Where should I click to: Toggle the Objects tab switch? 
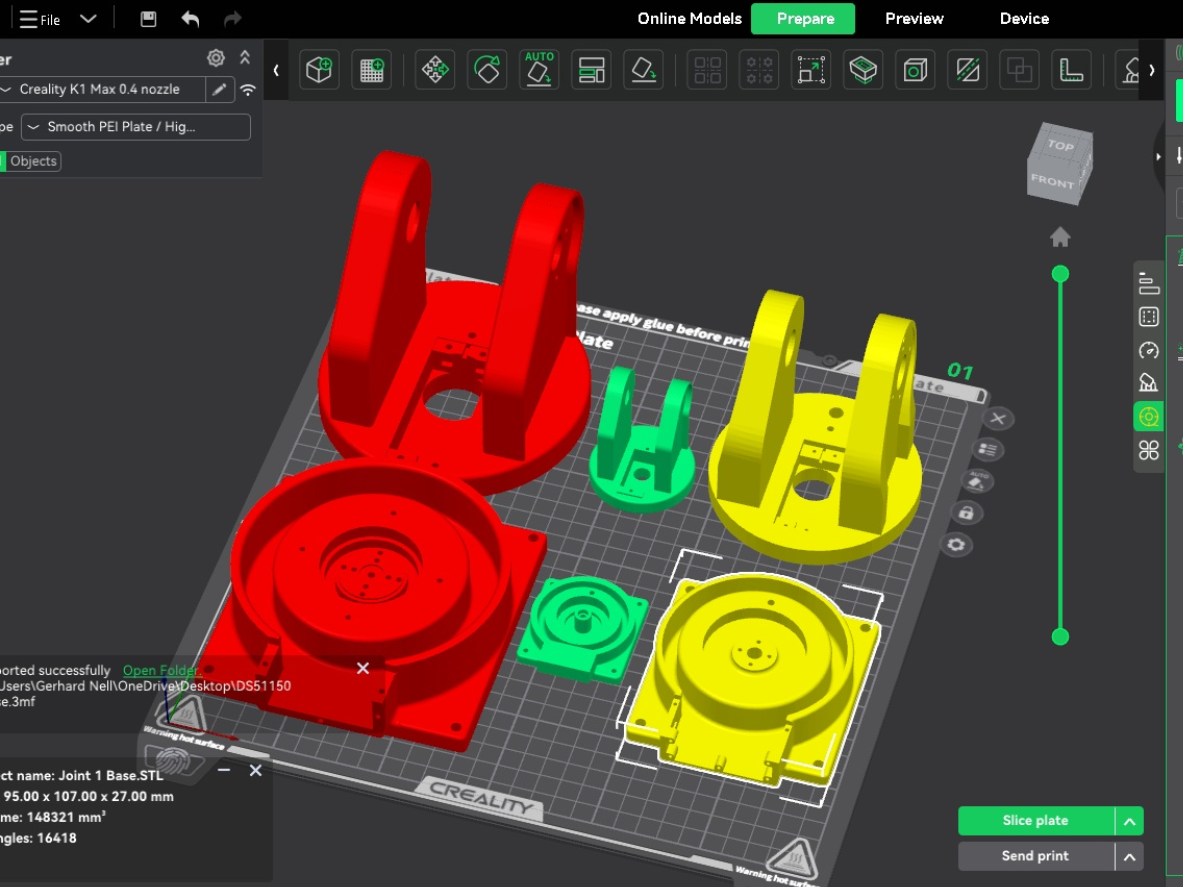30,161
